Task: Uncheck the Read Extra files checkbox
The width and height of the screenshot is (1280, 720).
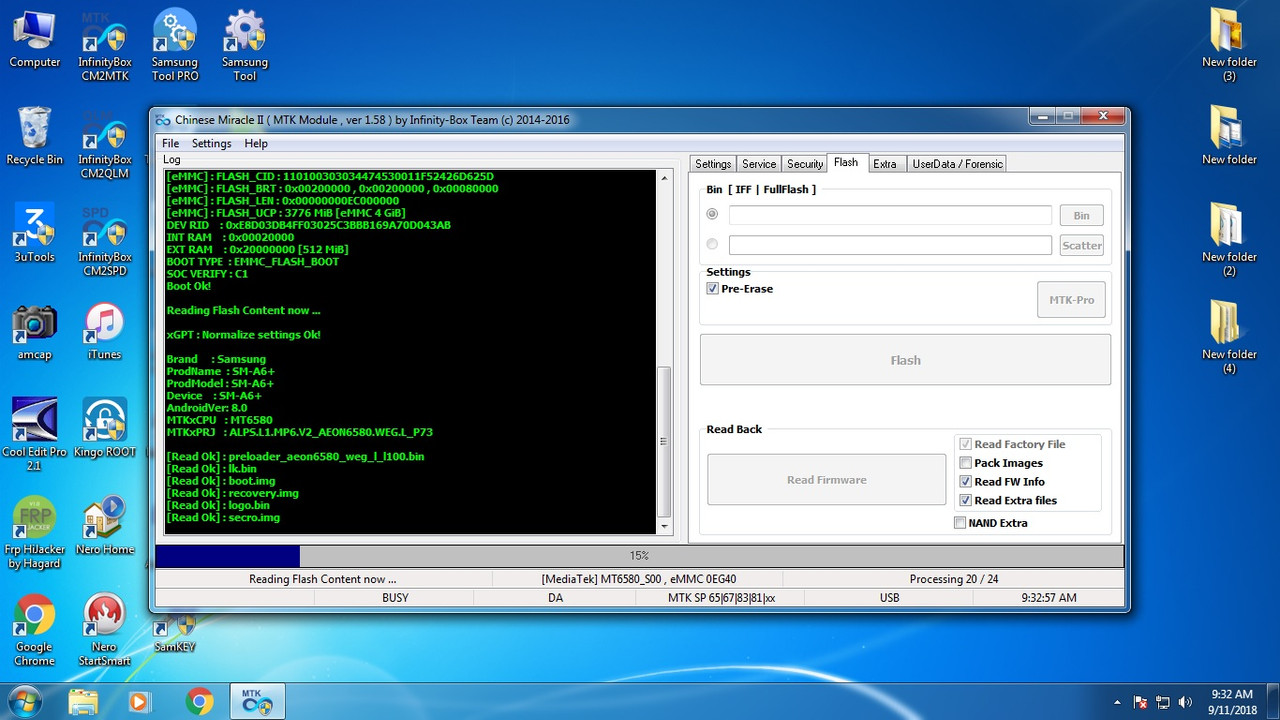Action: 965,501
